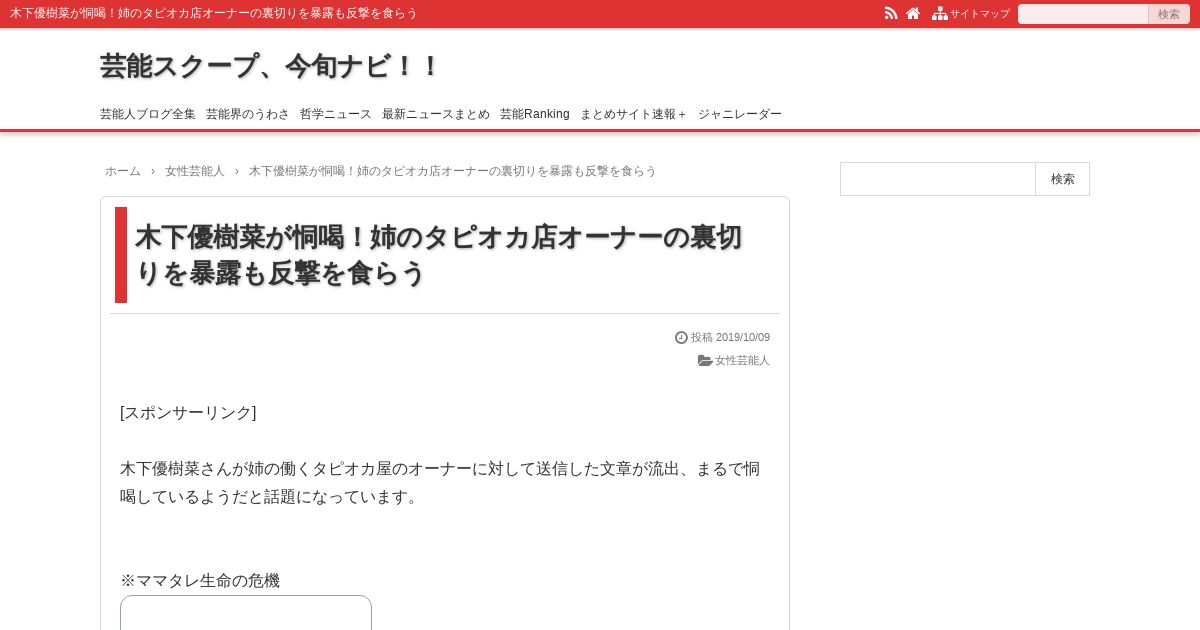The image size is (1200, 630).
Task: Open the RSS feed icon
Action: 891,13
